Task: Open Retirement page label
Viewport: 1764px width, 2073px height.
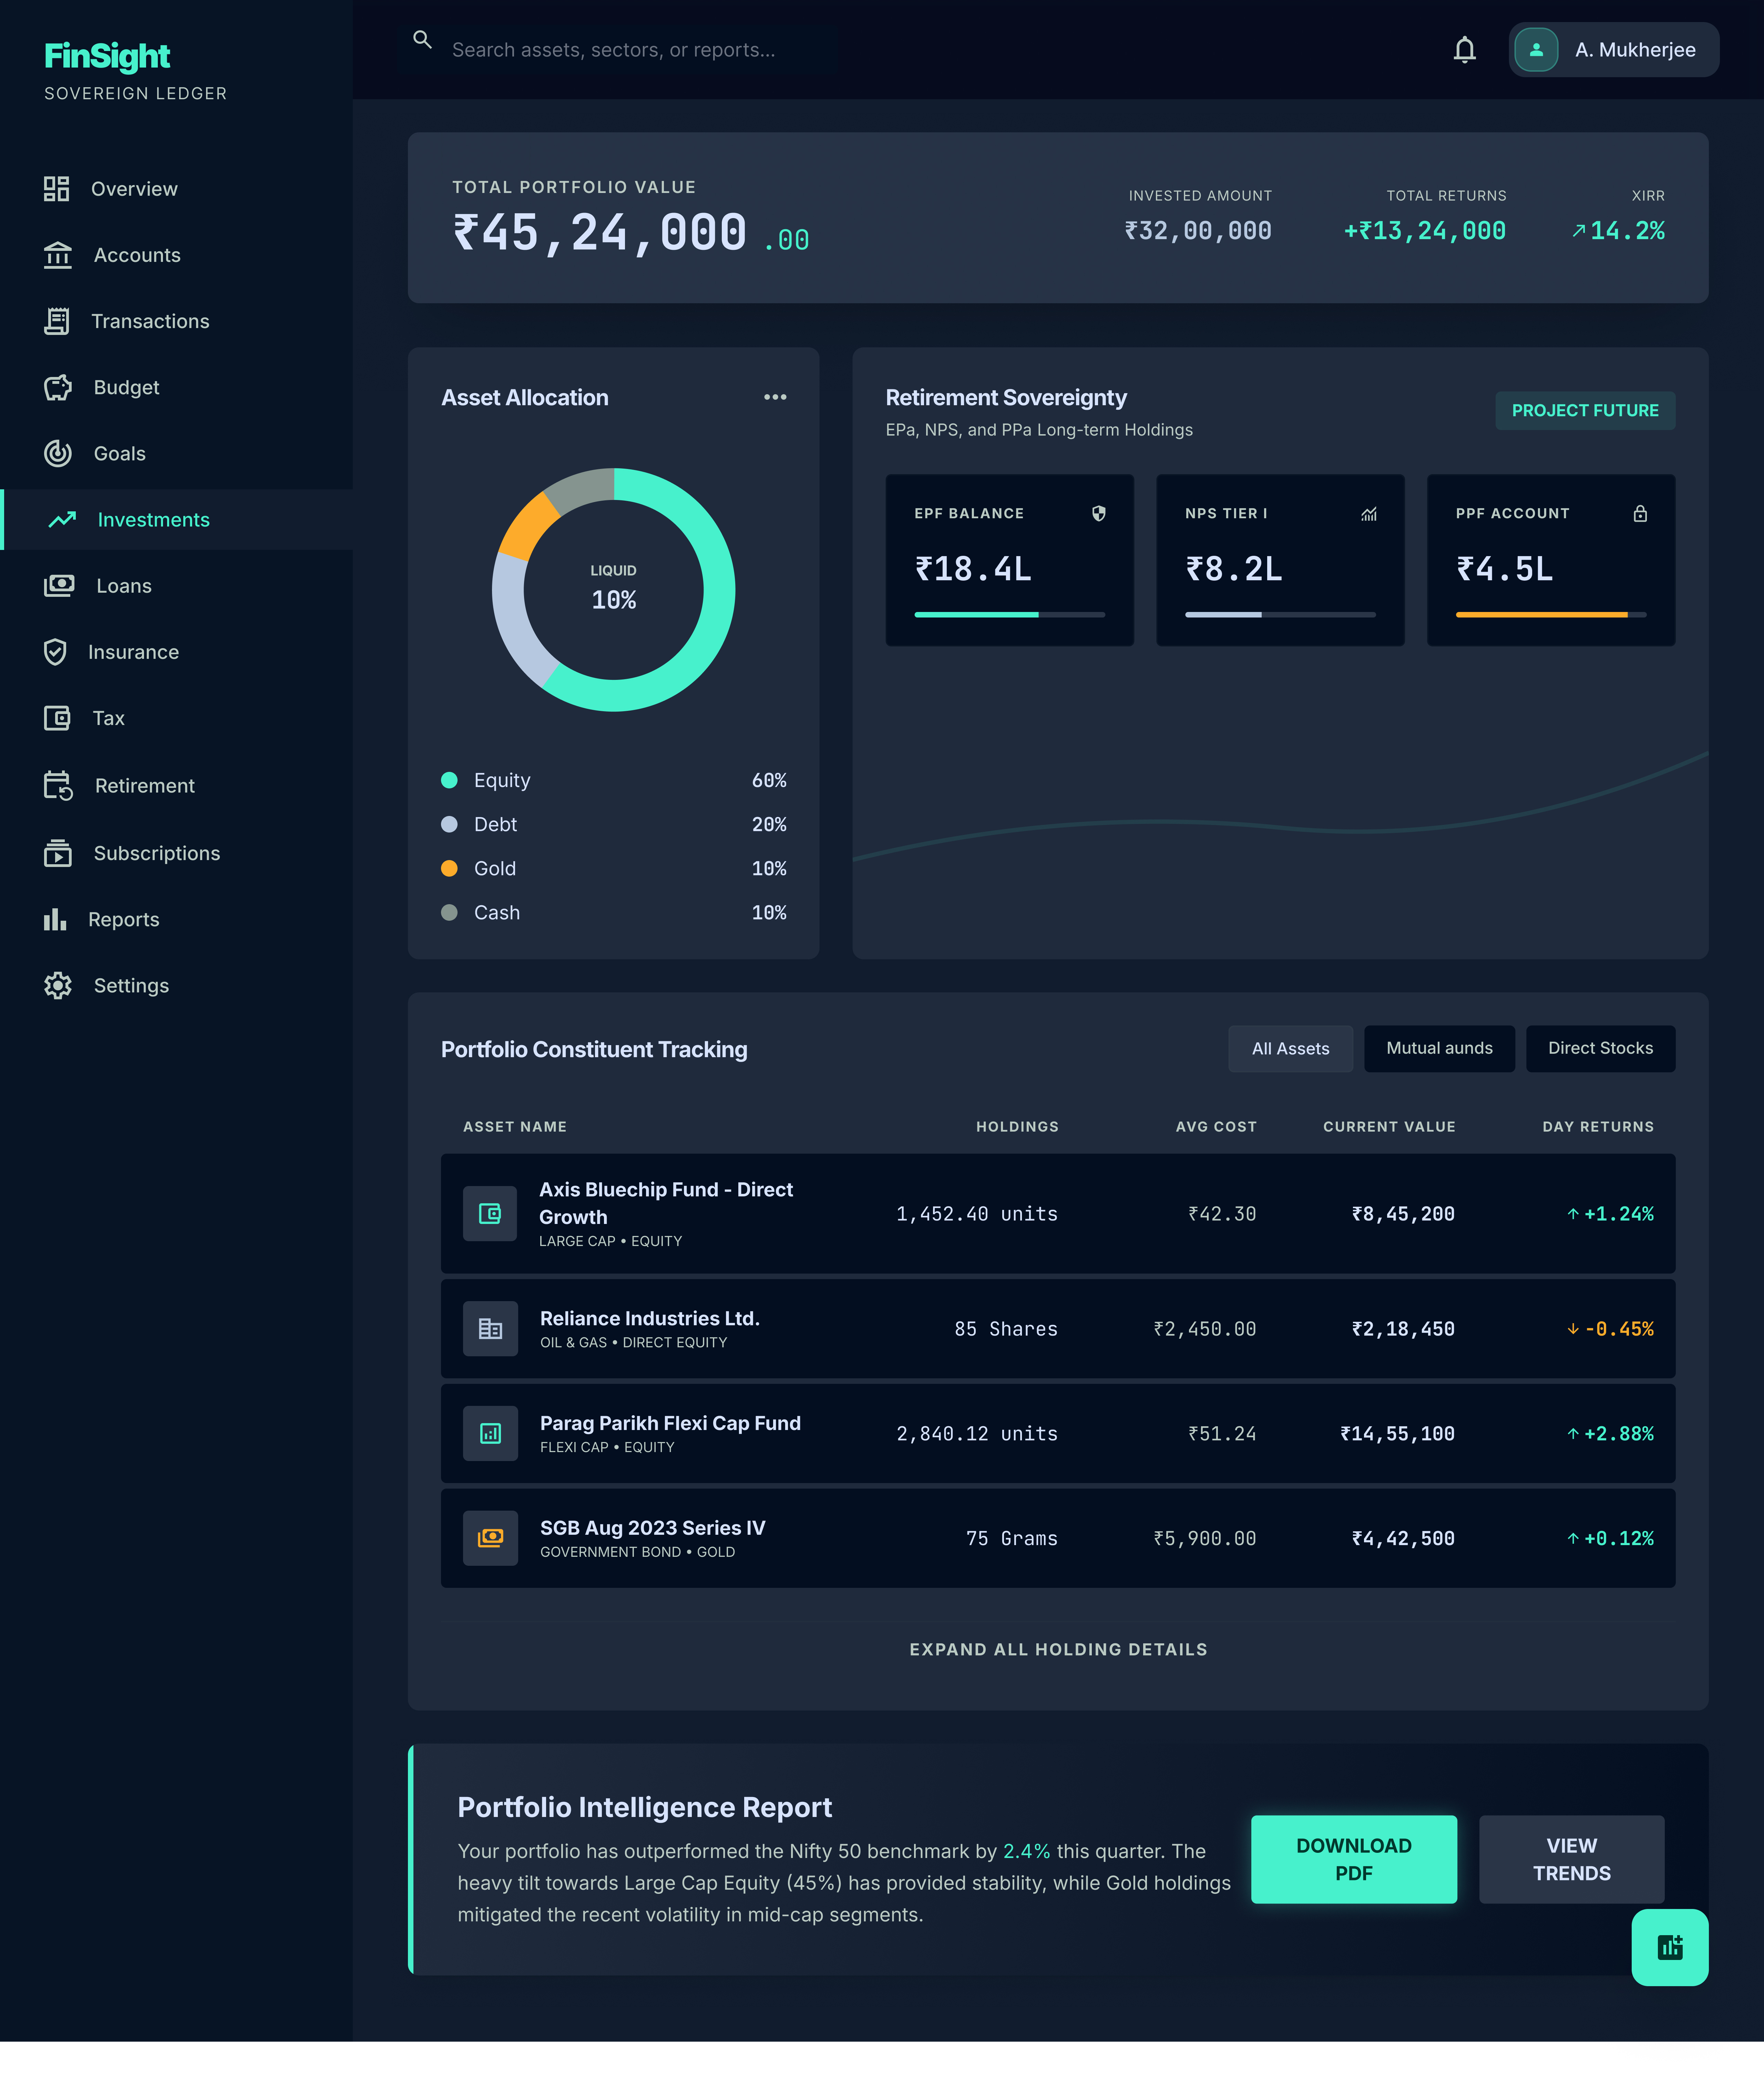Action: tap(145, 786)
